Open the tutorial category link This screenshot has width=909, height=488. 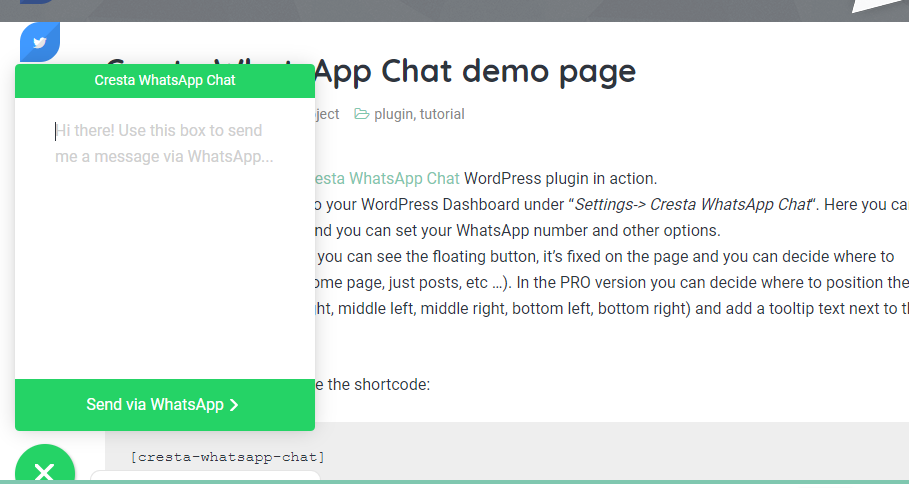(x=442, y=114)
